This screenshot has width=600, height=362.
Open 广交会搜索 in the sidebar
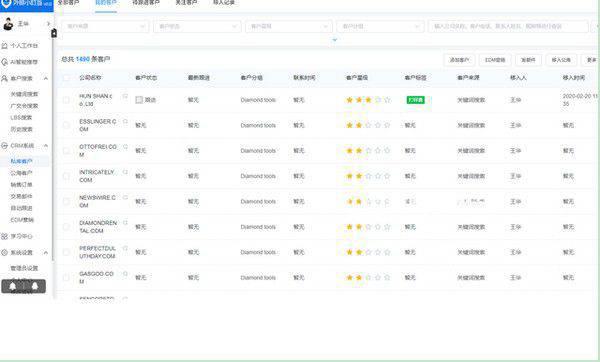[24, 106]
